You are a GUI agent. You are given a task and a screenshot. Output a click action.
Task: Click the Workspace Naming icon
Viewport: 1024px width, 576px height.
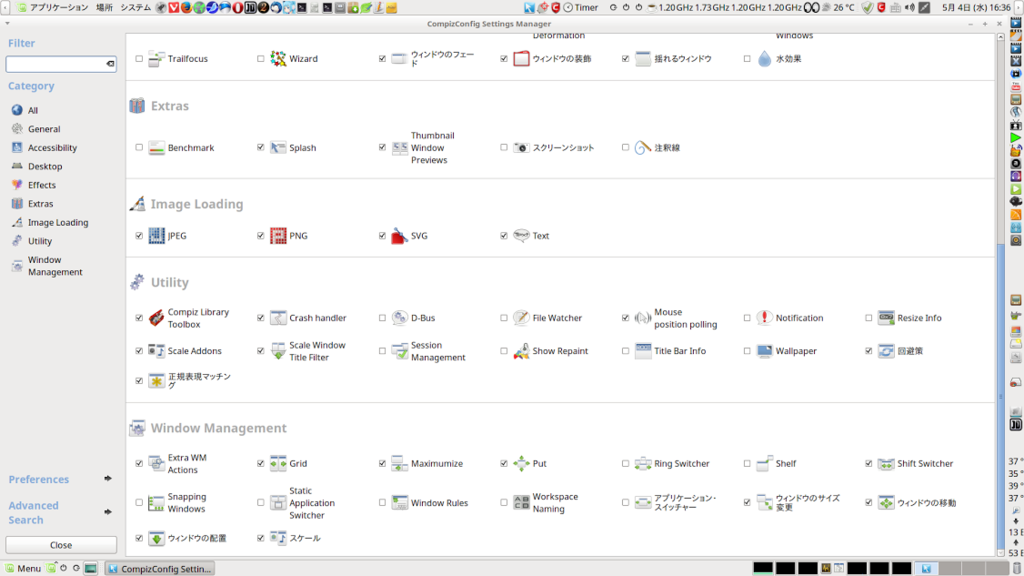(521, 503)
